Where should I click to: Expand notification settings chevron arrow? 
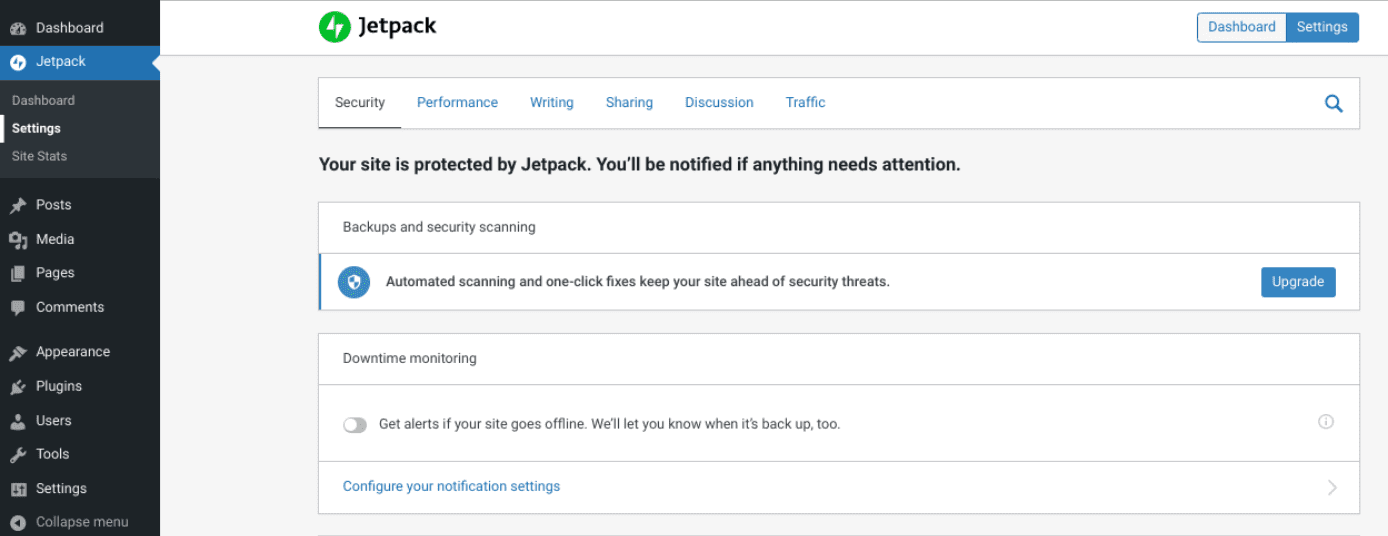click(x=1332, y=488)
